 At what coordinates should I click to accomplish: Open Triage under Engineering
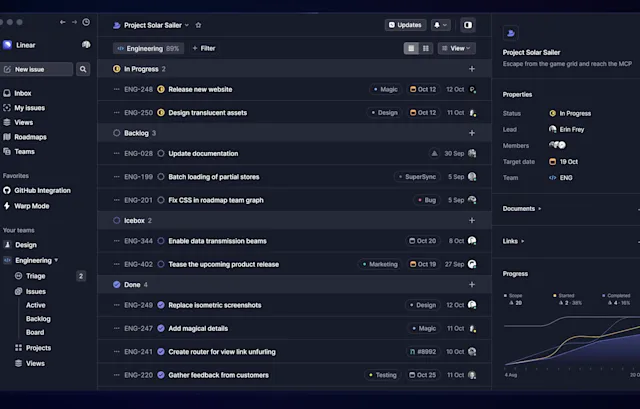(30, 276)
